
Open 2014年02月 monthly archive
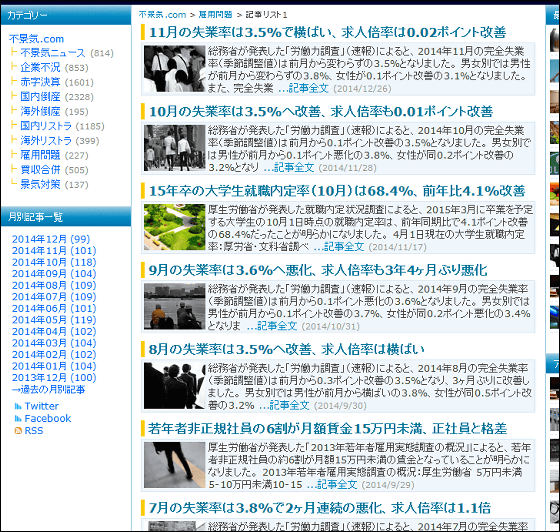coord(54,354)
